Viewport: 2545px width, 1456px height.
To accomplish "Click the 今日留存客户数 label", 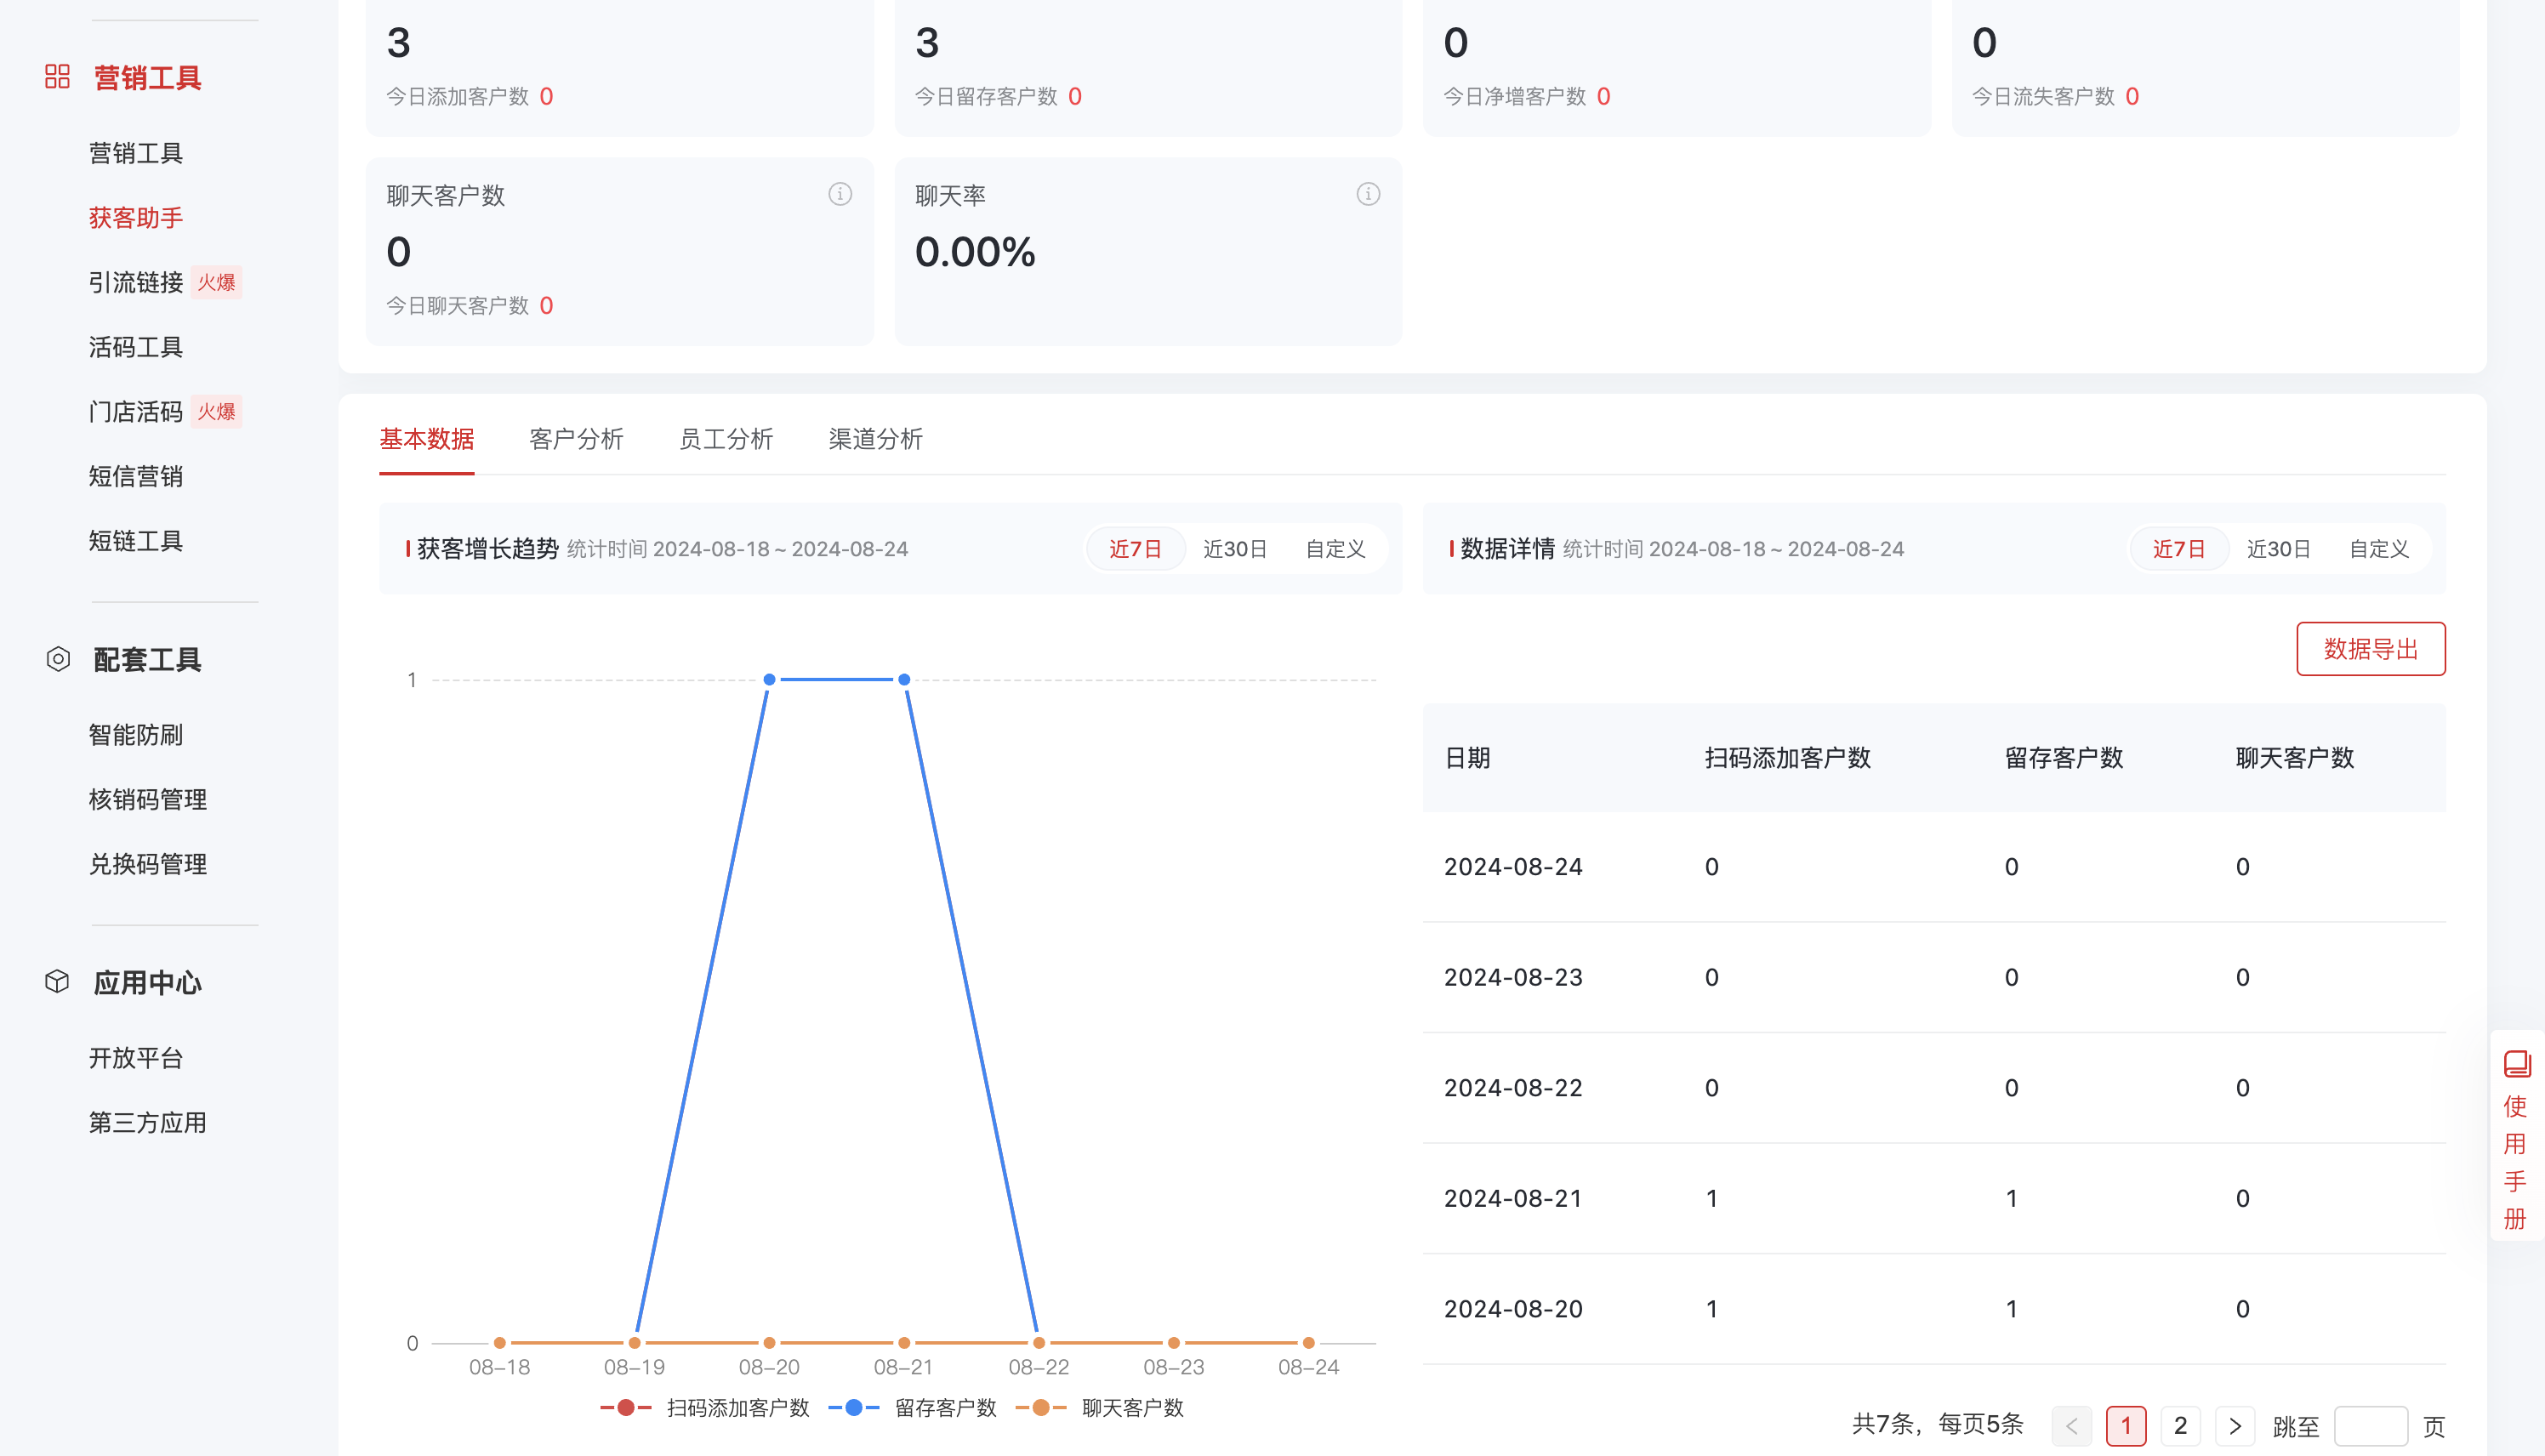I will [x=986, y=96].
